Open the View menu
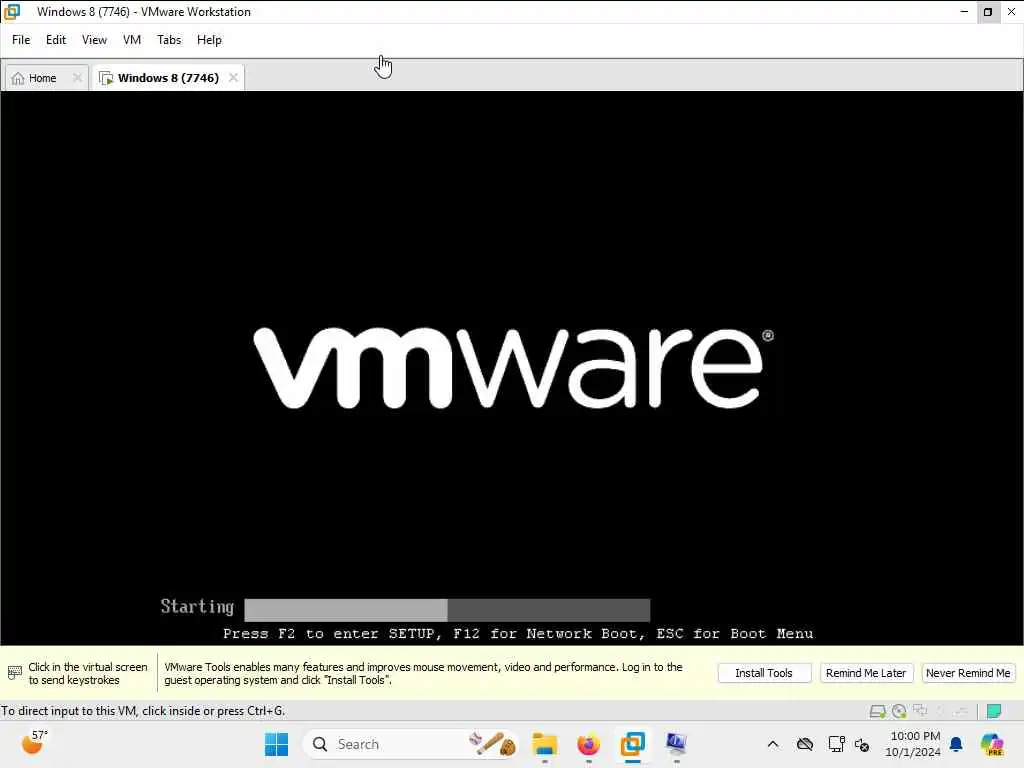Image resolution: width=1024 pixels, height=768 pixels. 94,40
